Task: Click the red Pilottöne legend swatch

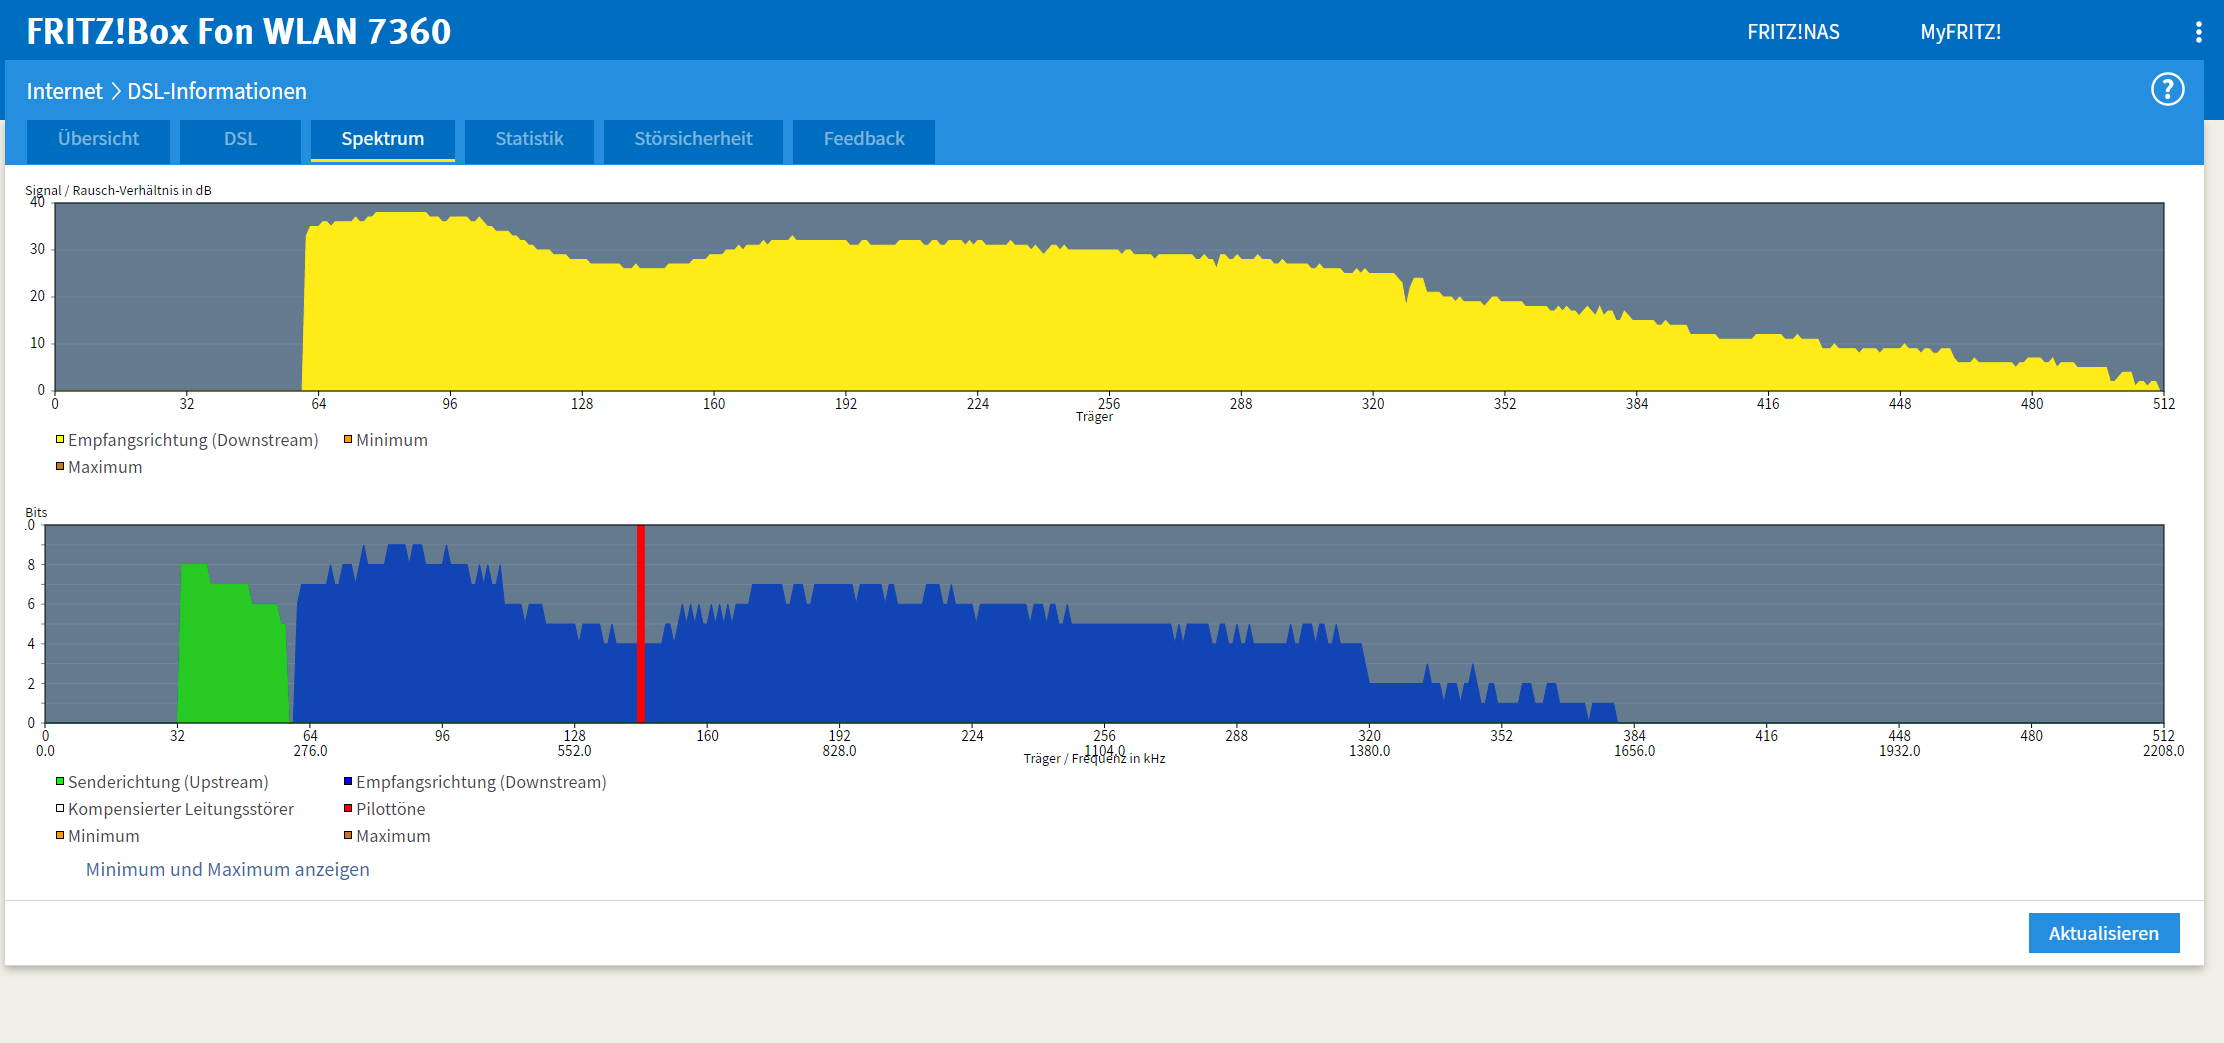Action: click(348, 808)
